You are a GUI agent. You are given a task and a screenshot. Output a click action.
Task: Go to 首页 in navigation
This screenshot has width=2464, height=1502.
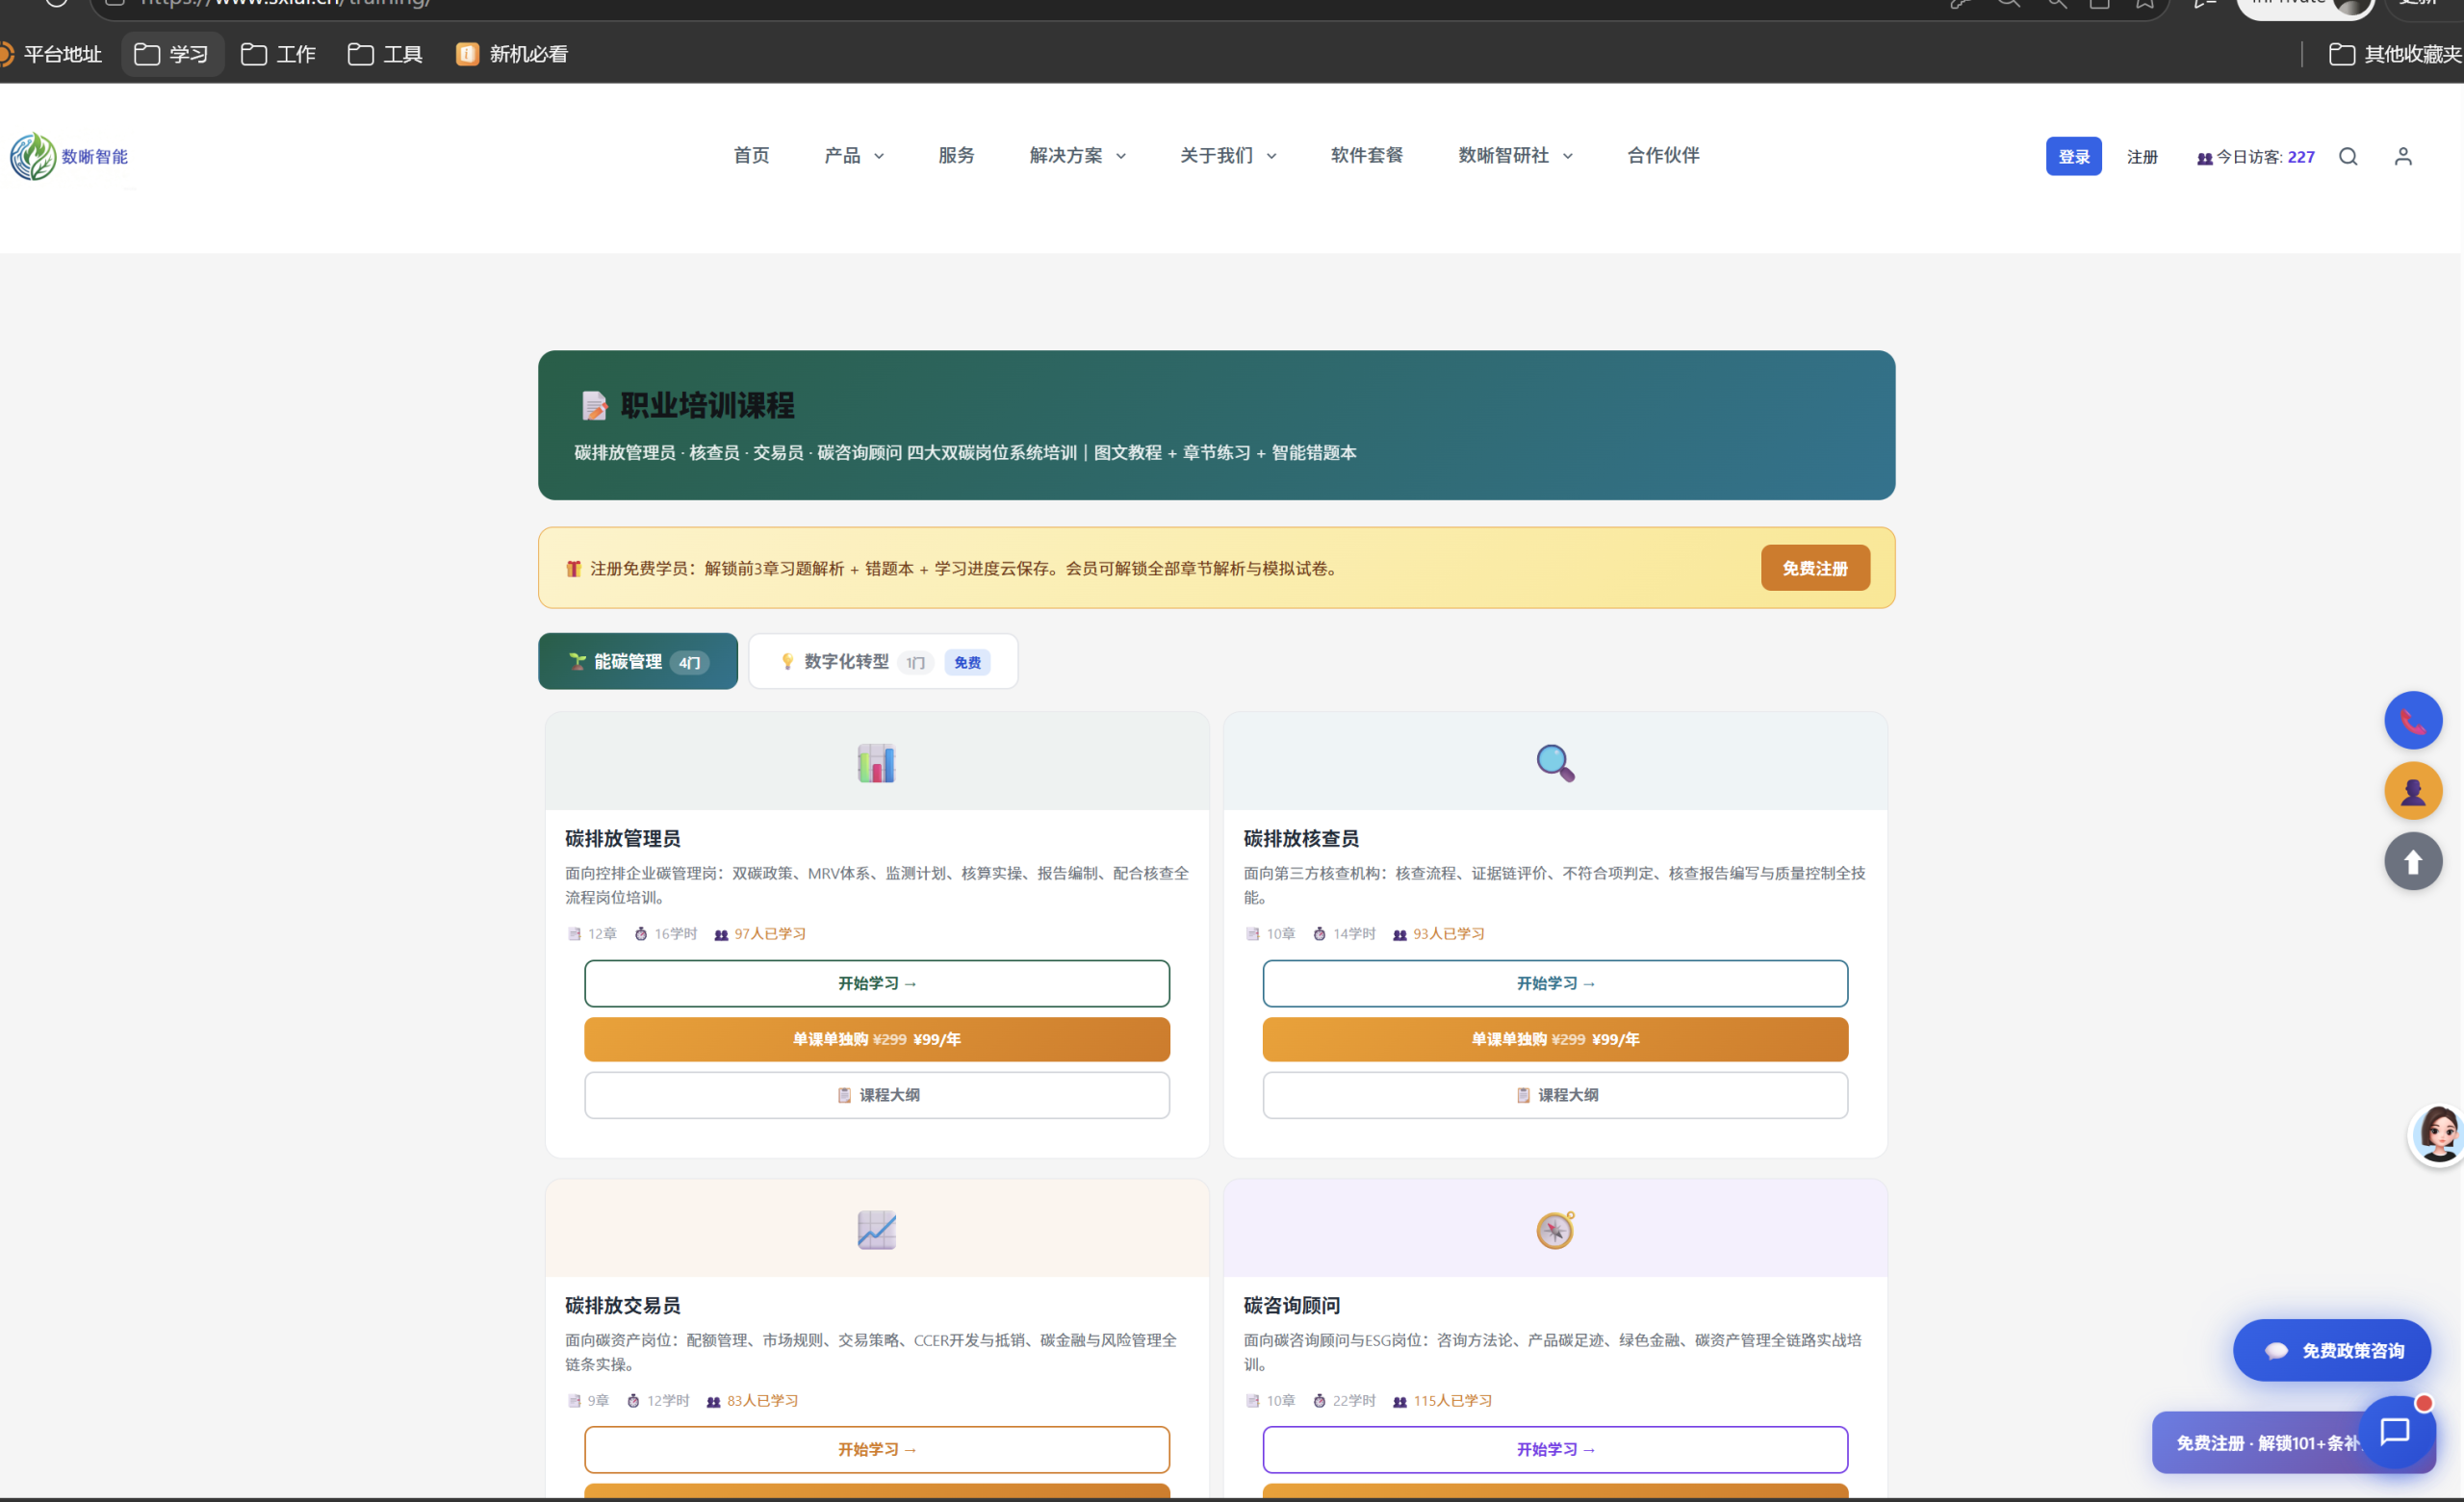[x=751, y=156]
